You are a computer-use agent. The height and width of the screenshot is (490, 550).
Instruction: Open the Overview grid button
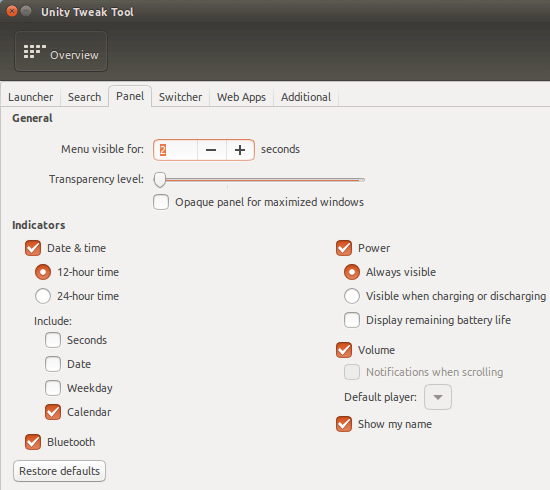61,52
